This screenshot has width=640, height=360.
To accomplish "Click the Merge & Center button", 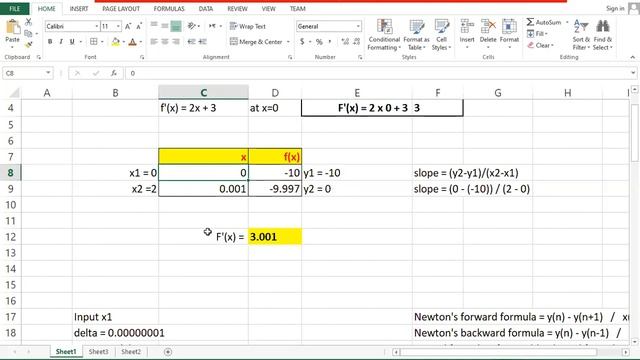I will (x=256, y=42).
